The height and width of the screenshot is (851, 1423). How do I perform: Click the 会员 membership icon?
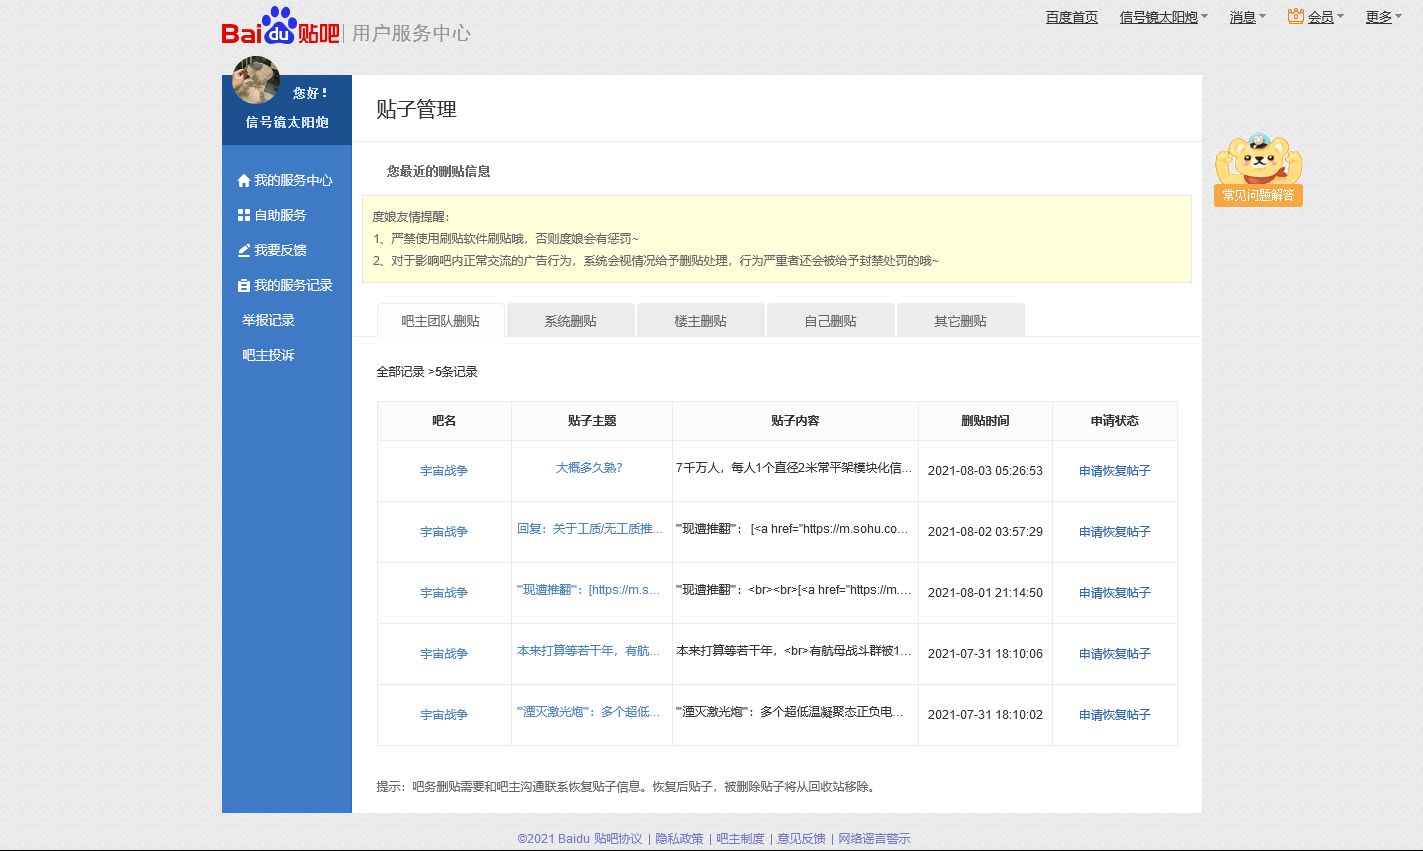tap(1296, 16)
